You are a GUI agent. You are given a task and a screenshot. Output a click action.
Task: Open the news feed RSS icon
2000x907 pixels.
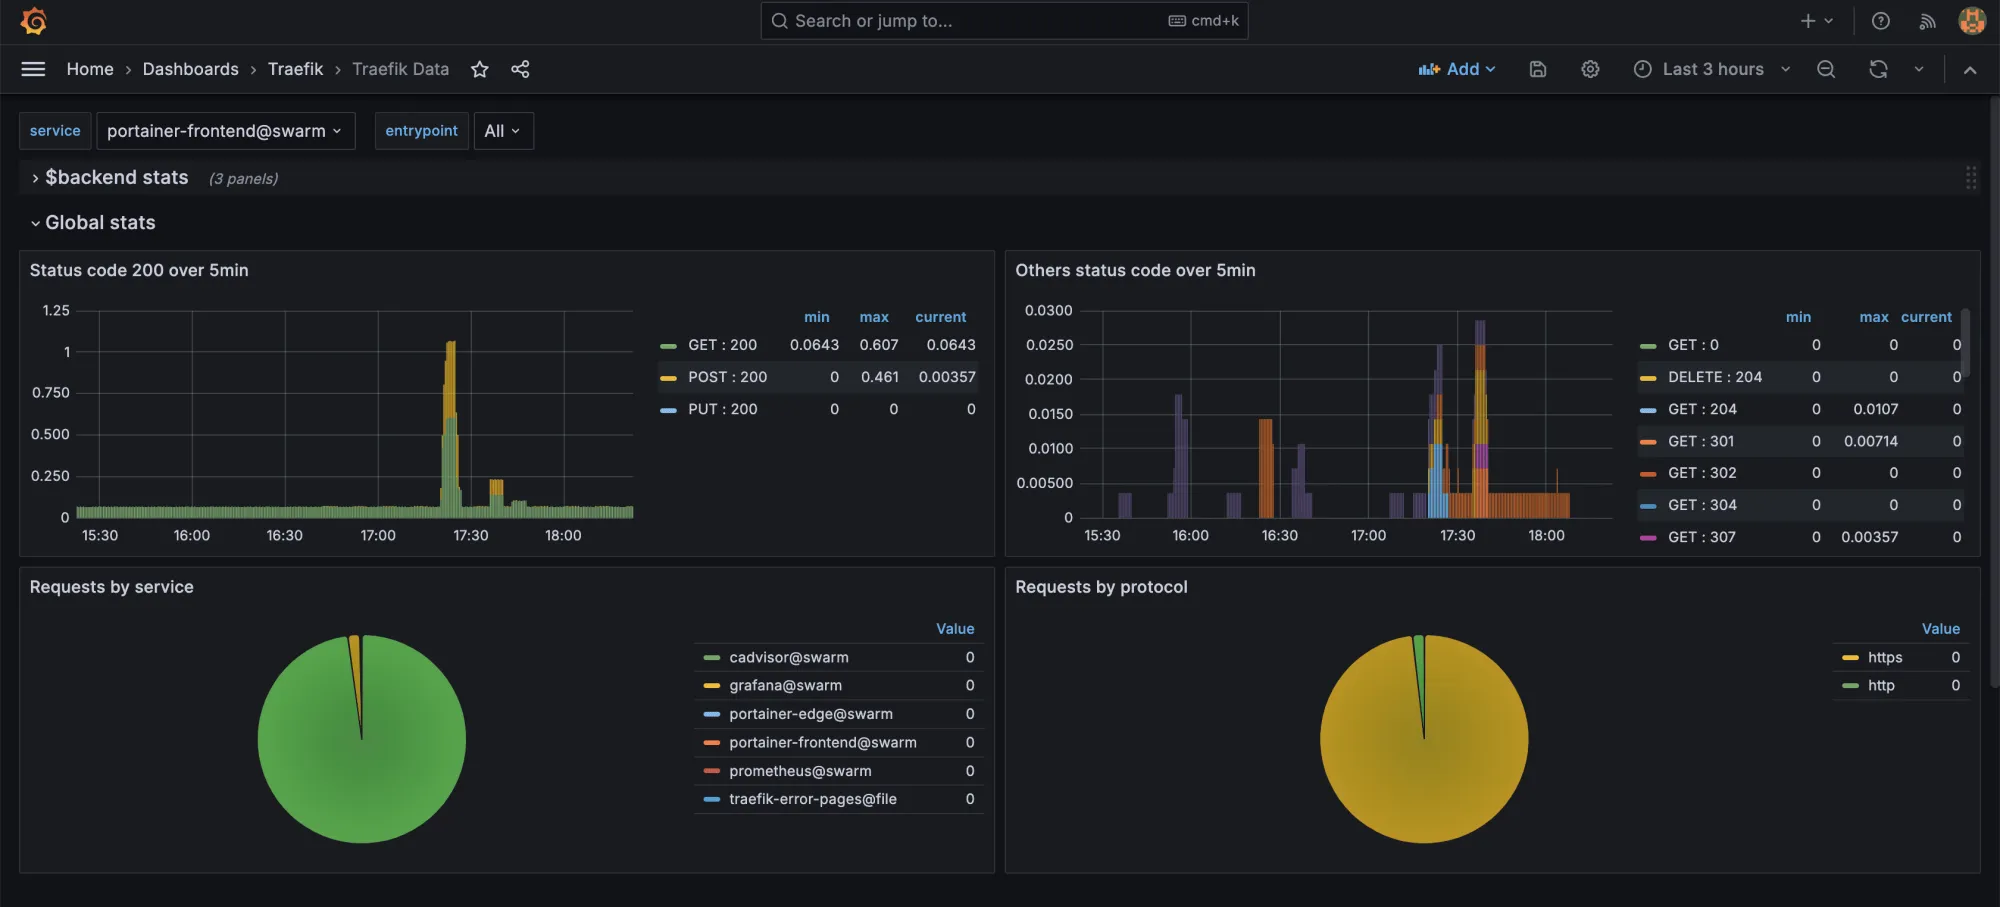tap(1927, 21)
